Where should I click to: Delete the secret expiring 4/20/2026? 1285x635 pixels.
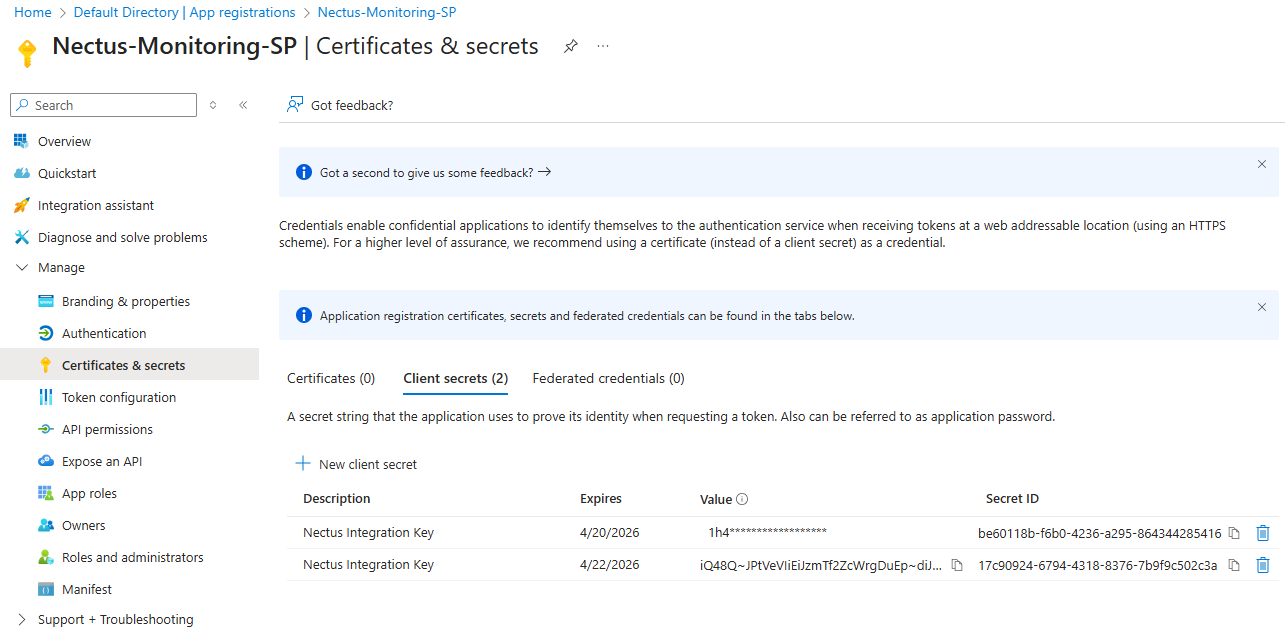tap(1262, 533)
